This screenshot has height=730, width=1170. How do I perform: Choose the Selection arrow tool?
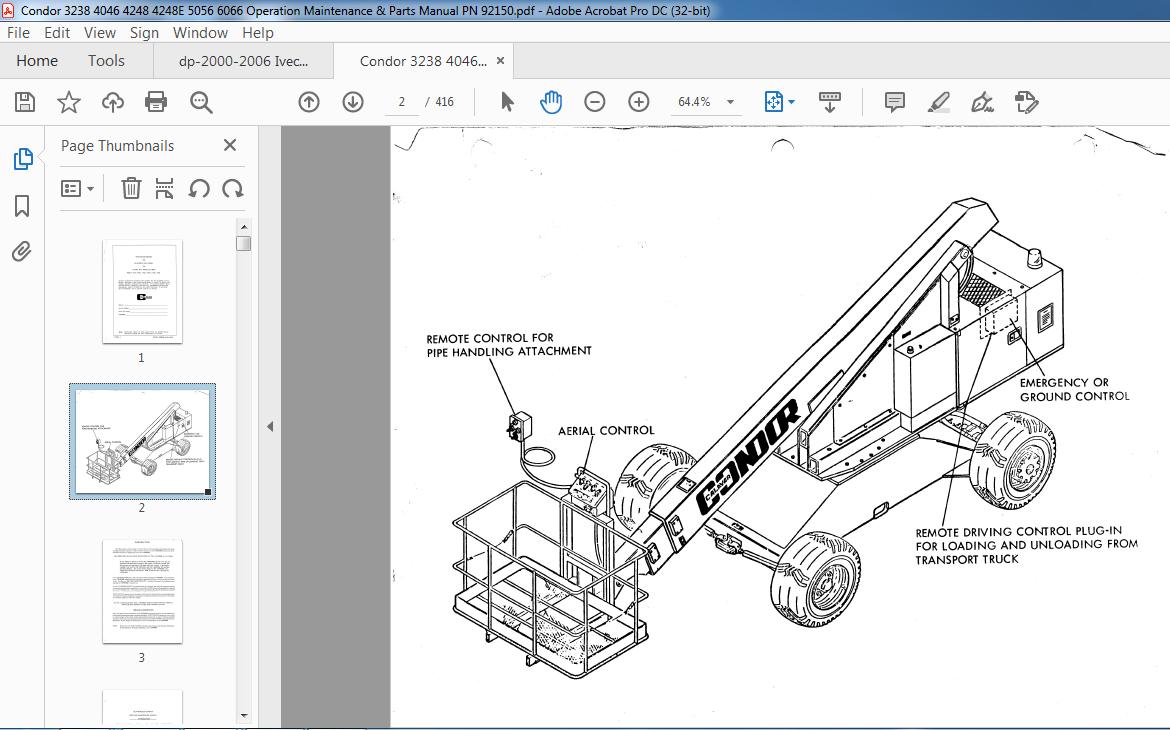tap(507, 102)
